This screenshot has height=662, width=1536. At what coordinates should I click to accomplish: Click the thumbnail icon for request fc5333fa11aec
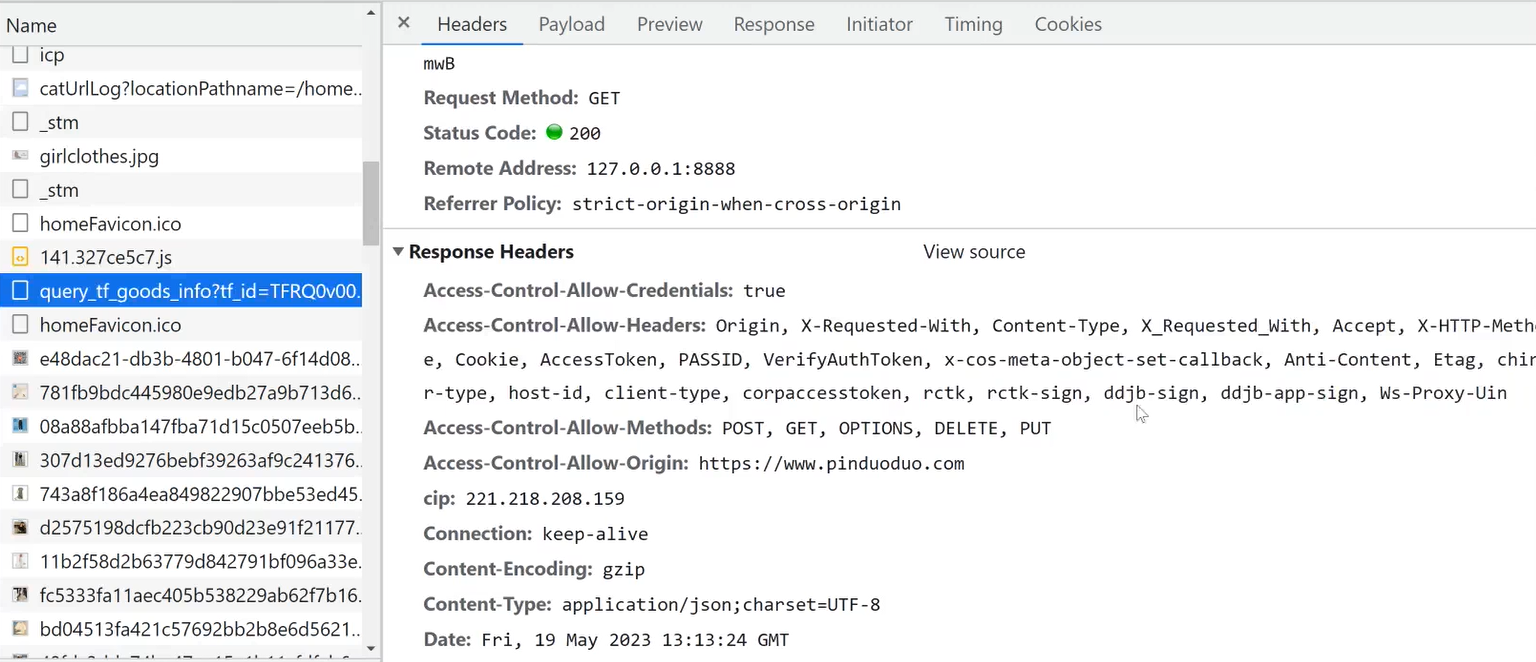point(20,595)
